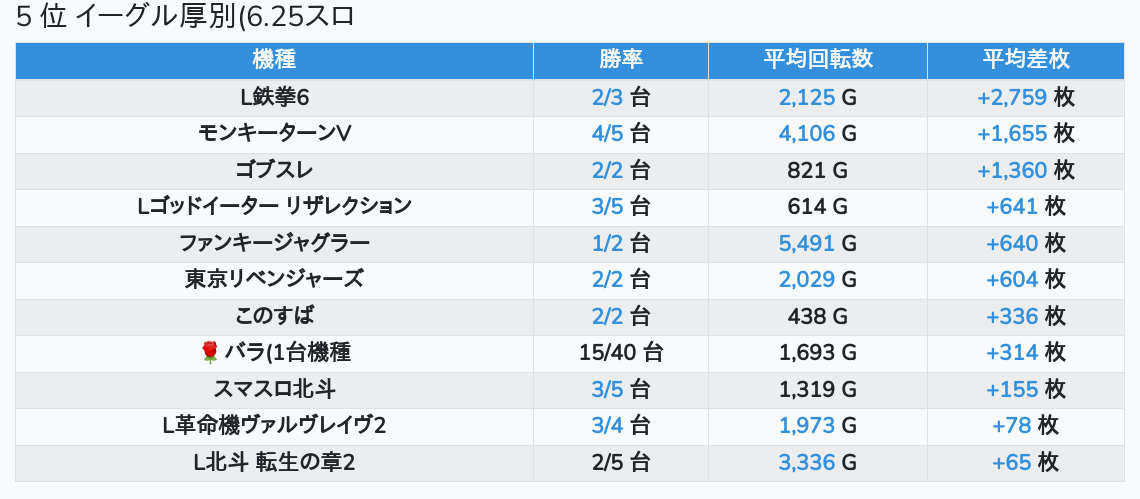
Task: Open the +1,360 link in the ゴブスレ row
Action: pos(1012,170)
